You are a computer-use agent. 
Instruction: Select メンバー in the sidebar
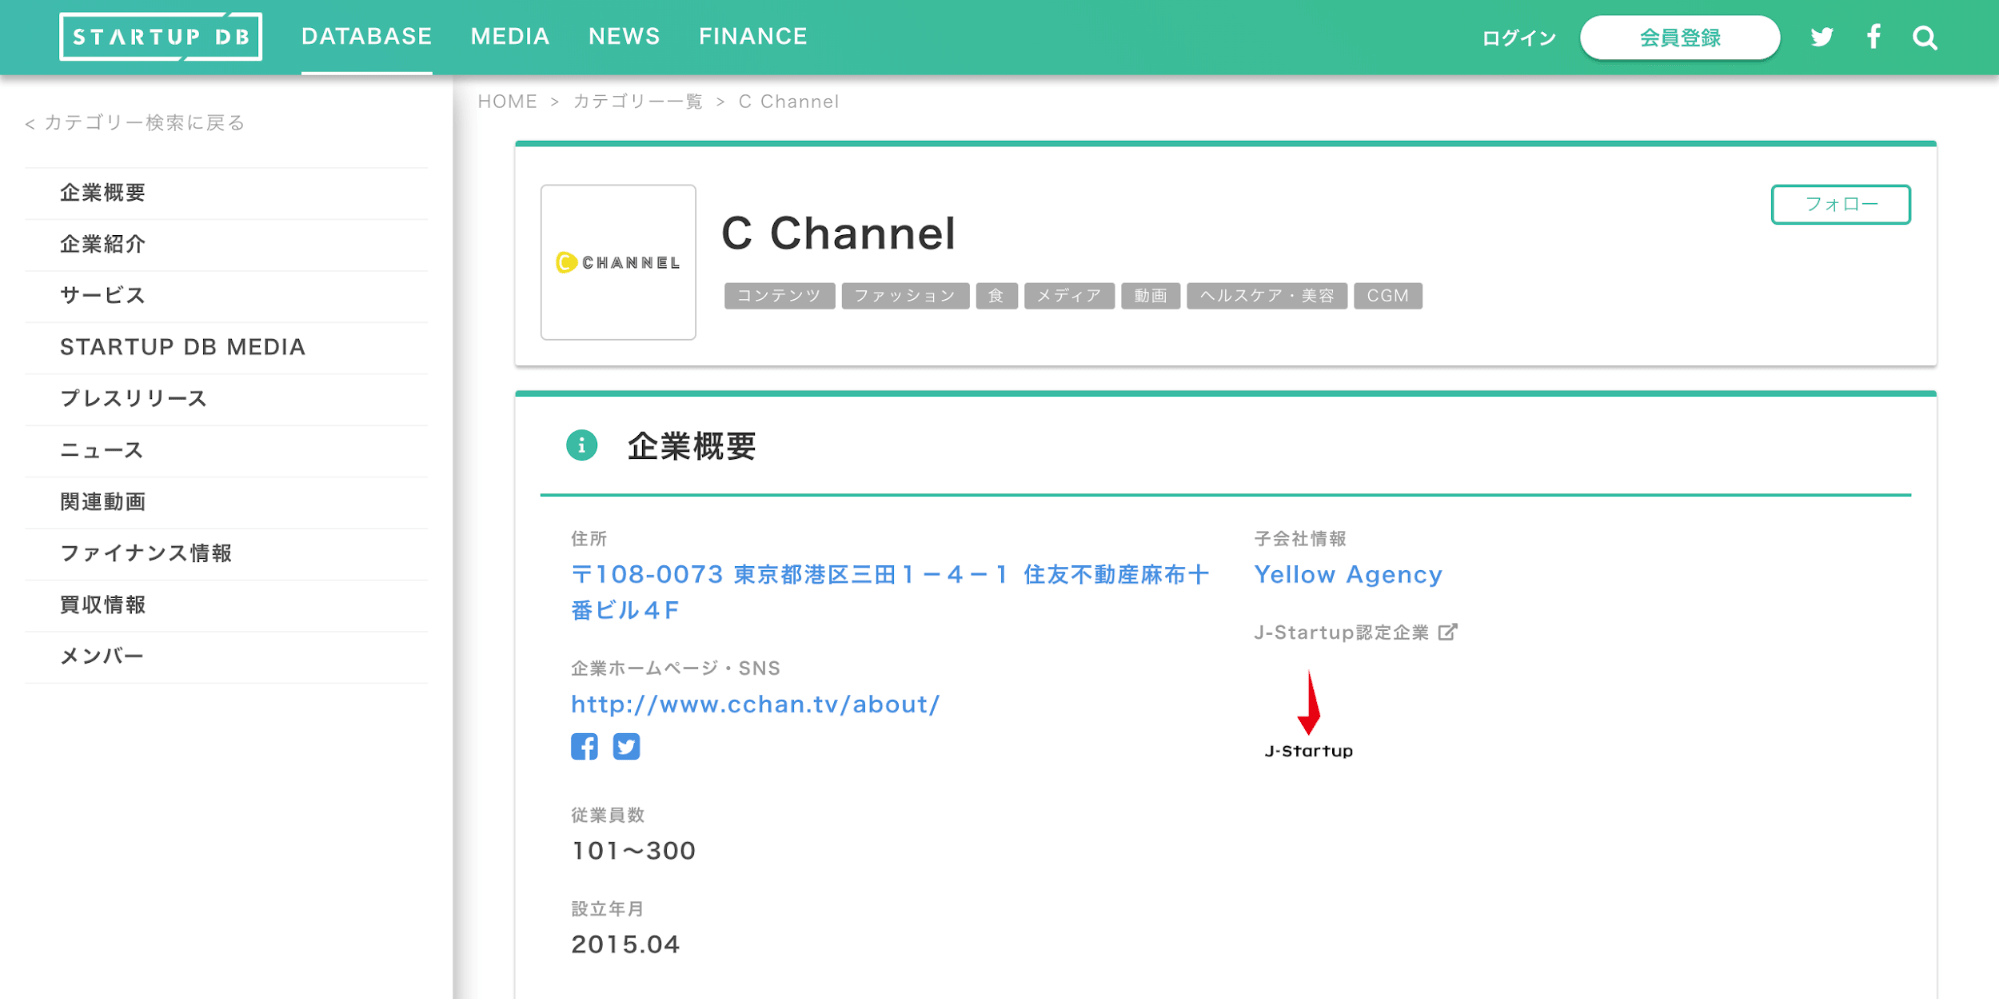tap(226, 657)
